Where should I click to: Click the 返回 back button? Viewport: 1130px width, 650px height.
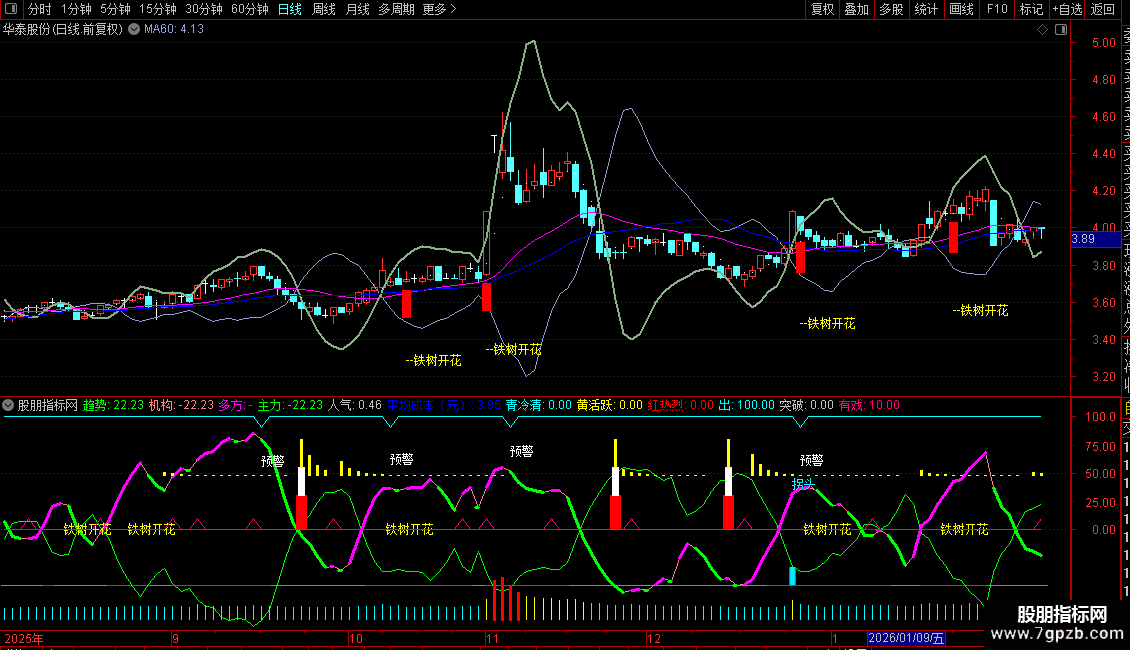(1103, 9)
